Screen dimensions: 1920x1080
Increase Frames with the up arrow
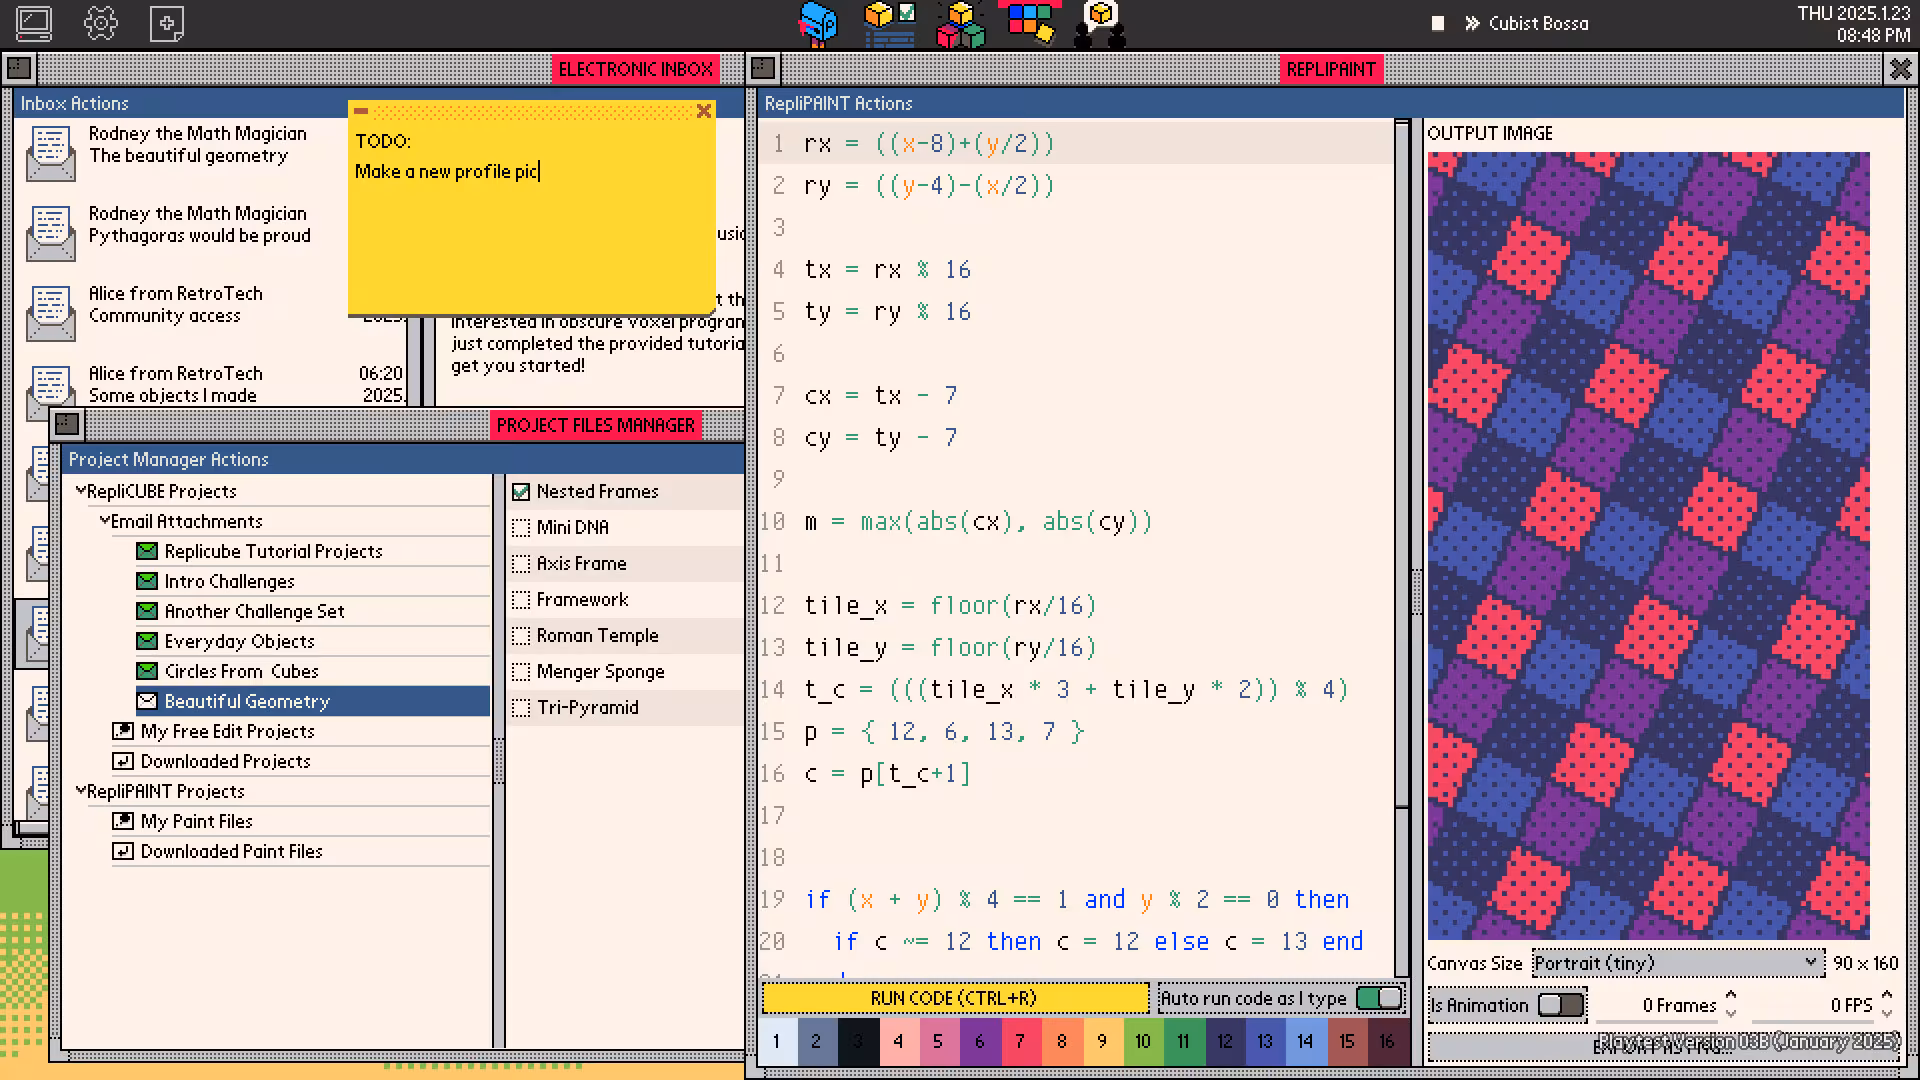click(x=1731, y=996)
